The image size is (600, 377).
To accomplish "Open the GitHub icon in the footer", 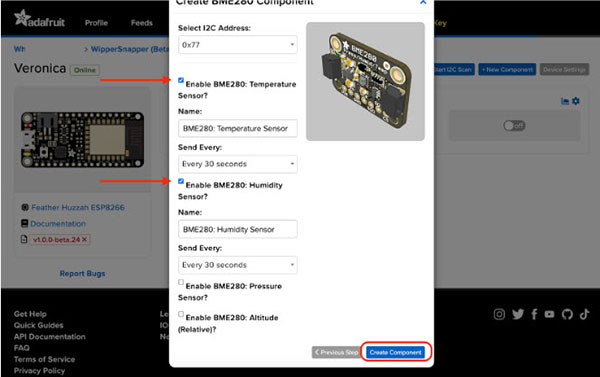I will point(567,314).
